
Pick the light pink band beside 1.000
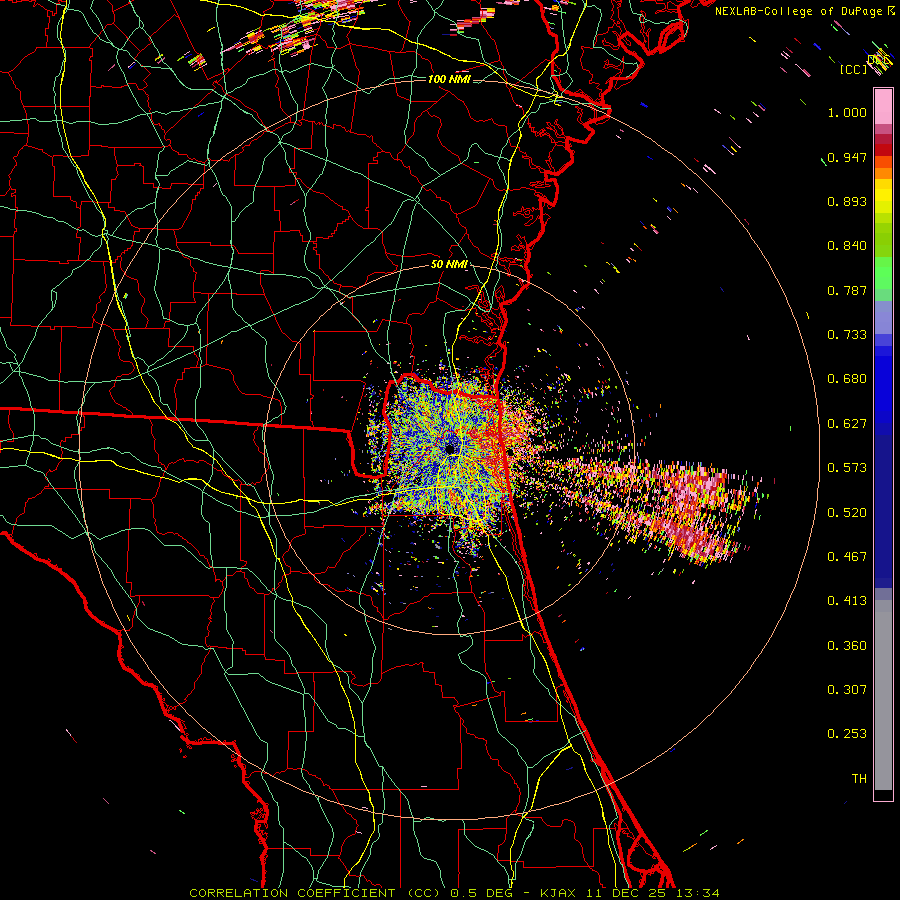tap(883, 107)
